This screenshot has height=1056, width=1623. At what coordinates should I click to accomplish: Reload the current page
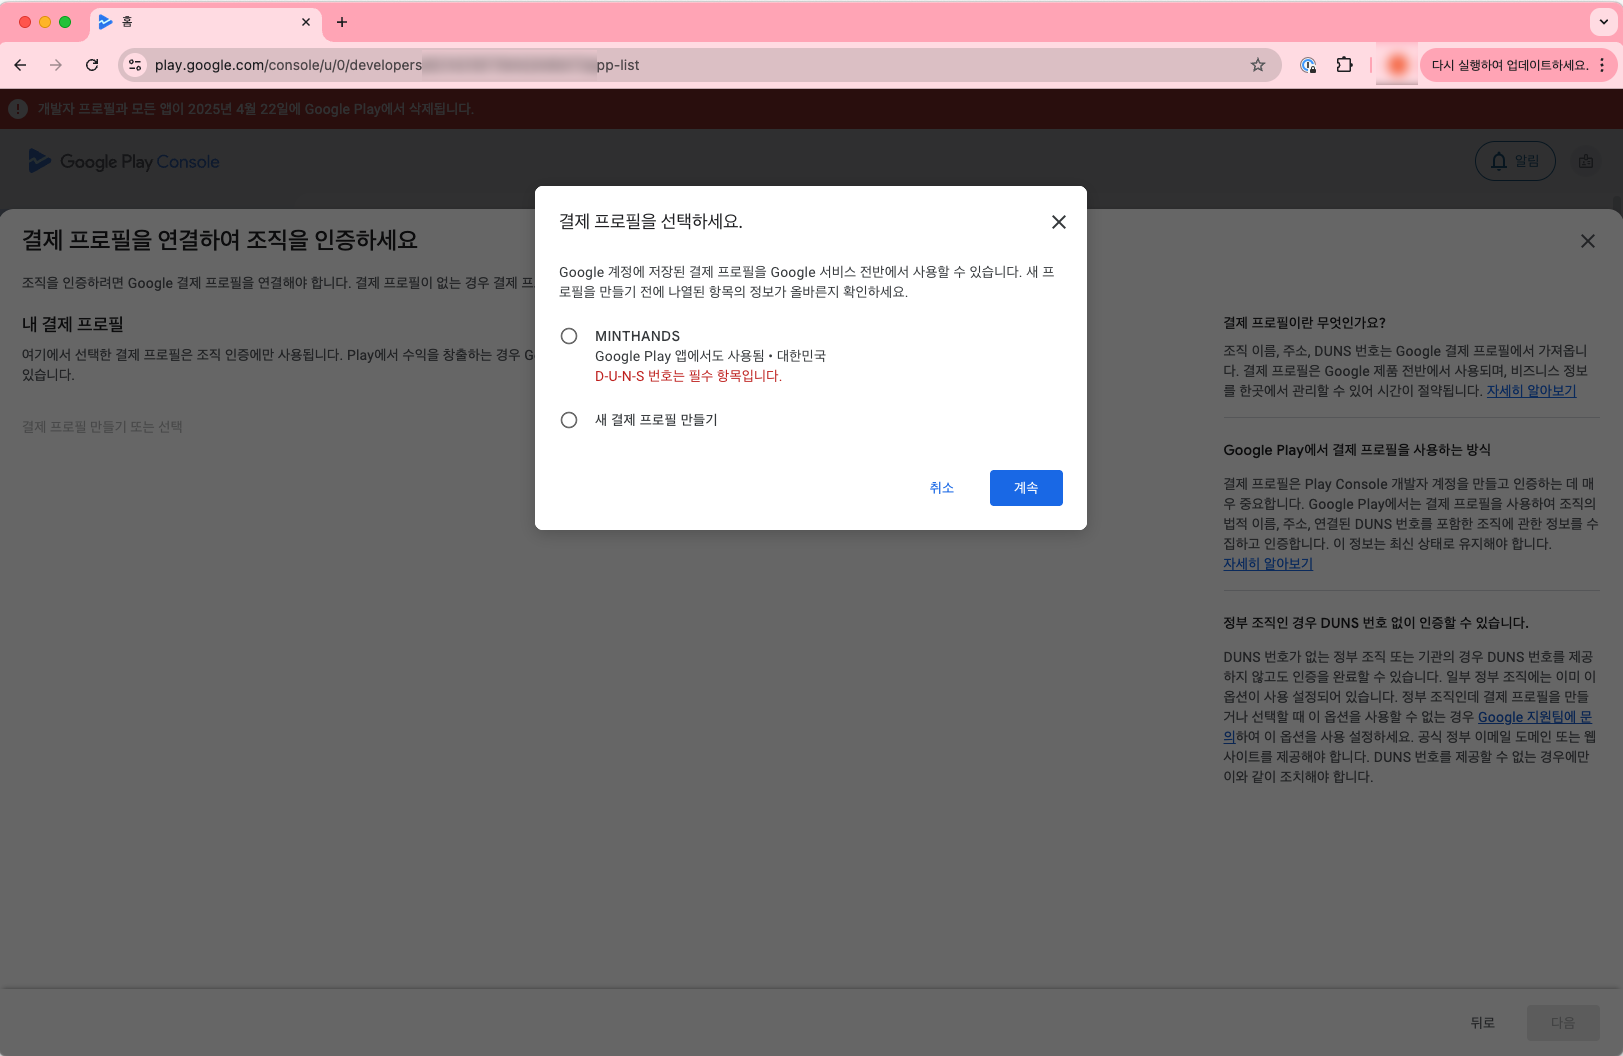[x=92, y=65]
